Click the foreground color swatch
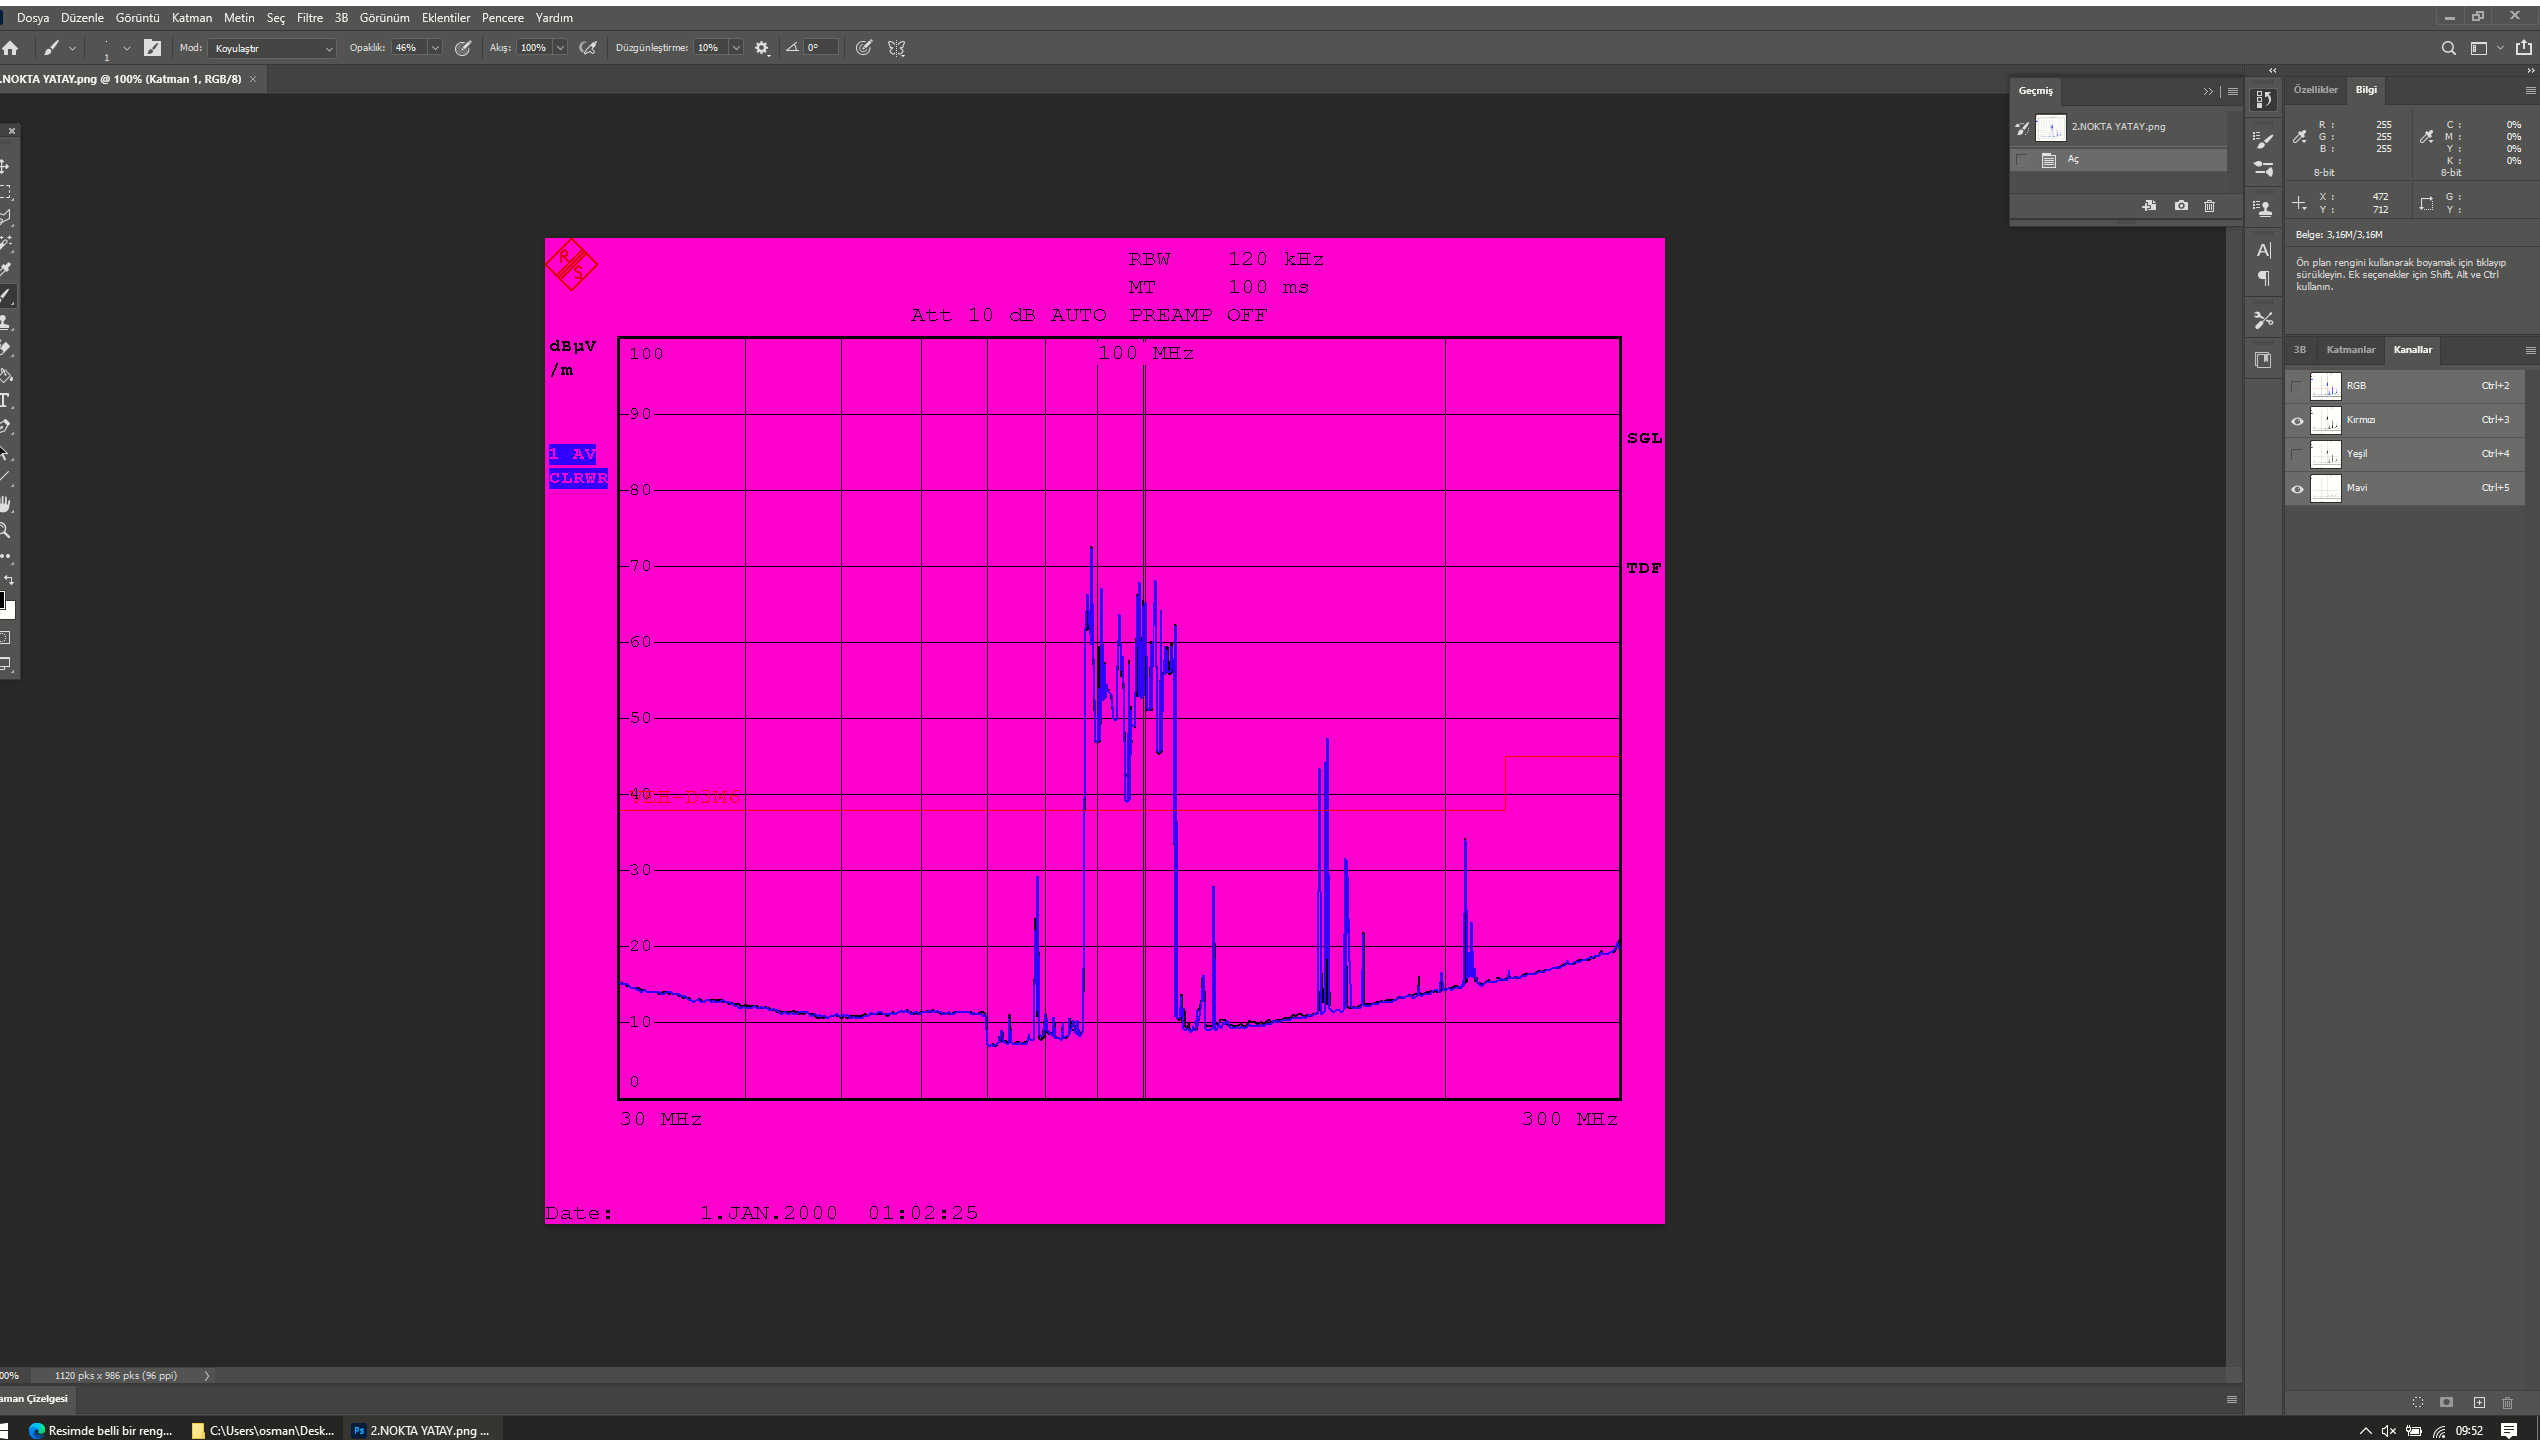The height and width of the screenshot is (1440, 2540). pos(2,600)
